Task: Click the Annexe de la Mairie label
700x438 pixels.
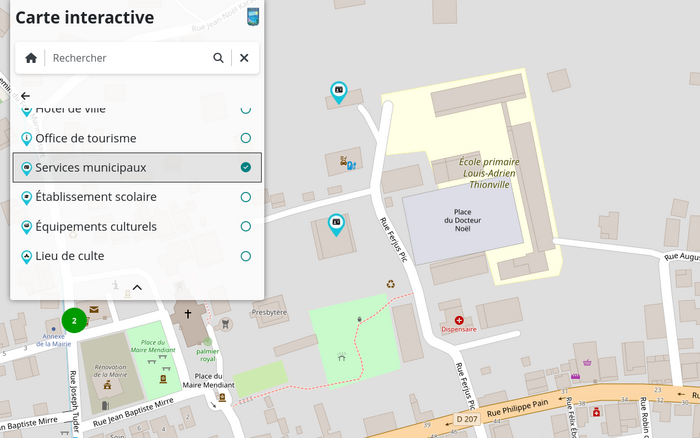Action: 52,338
